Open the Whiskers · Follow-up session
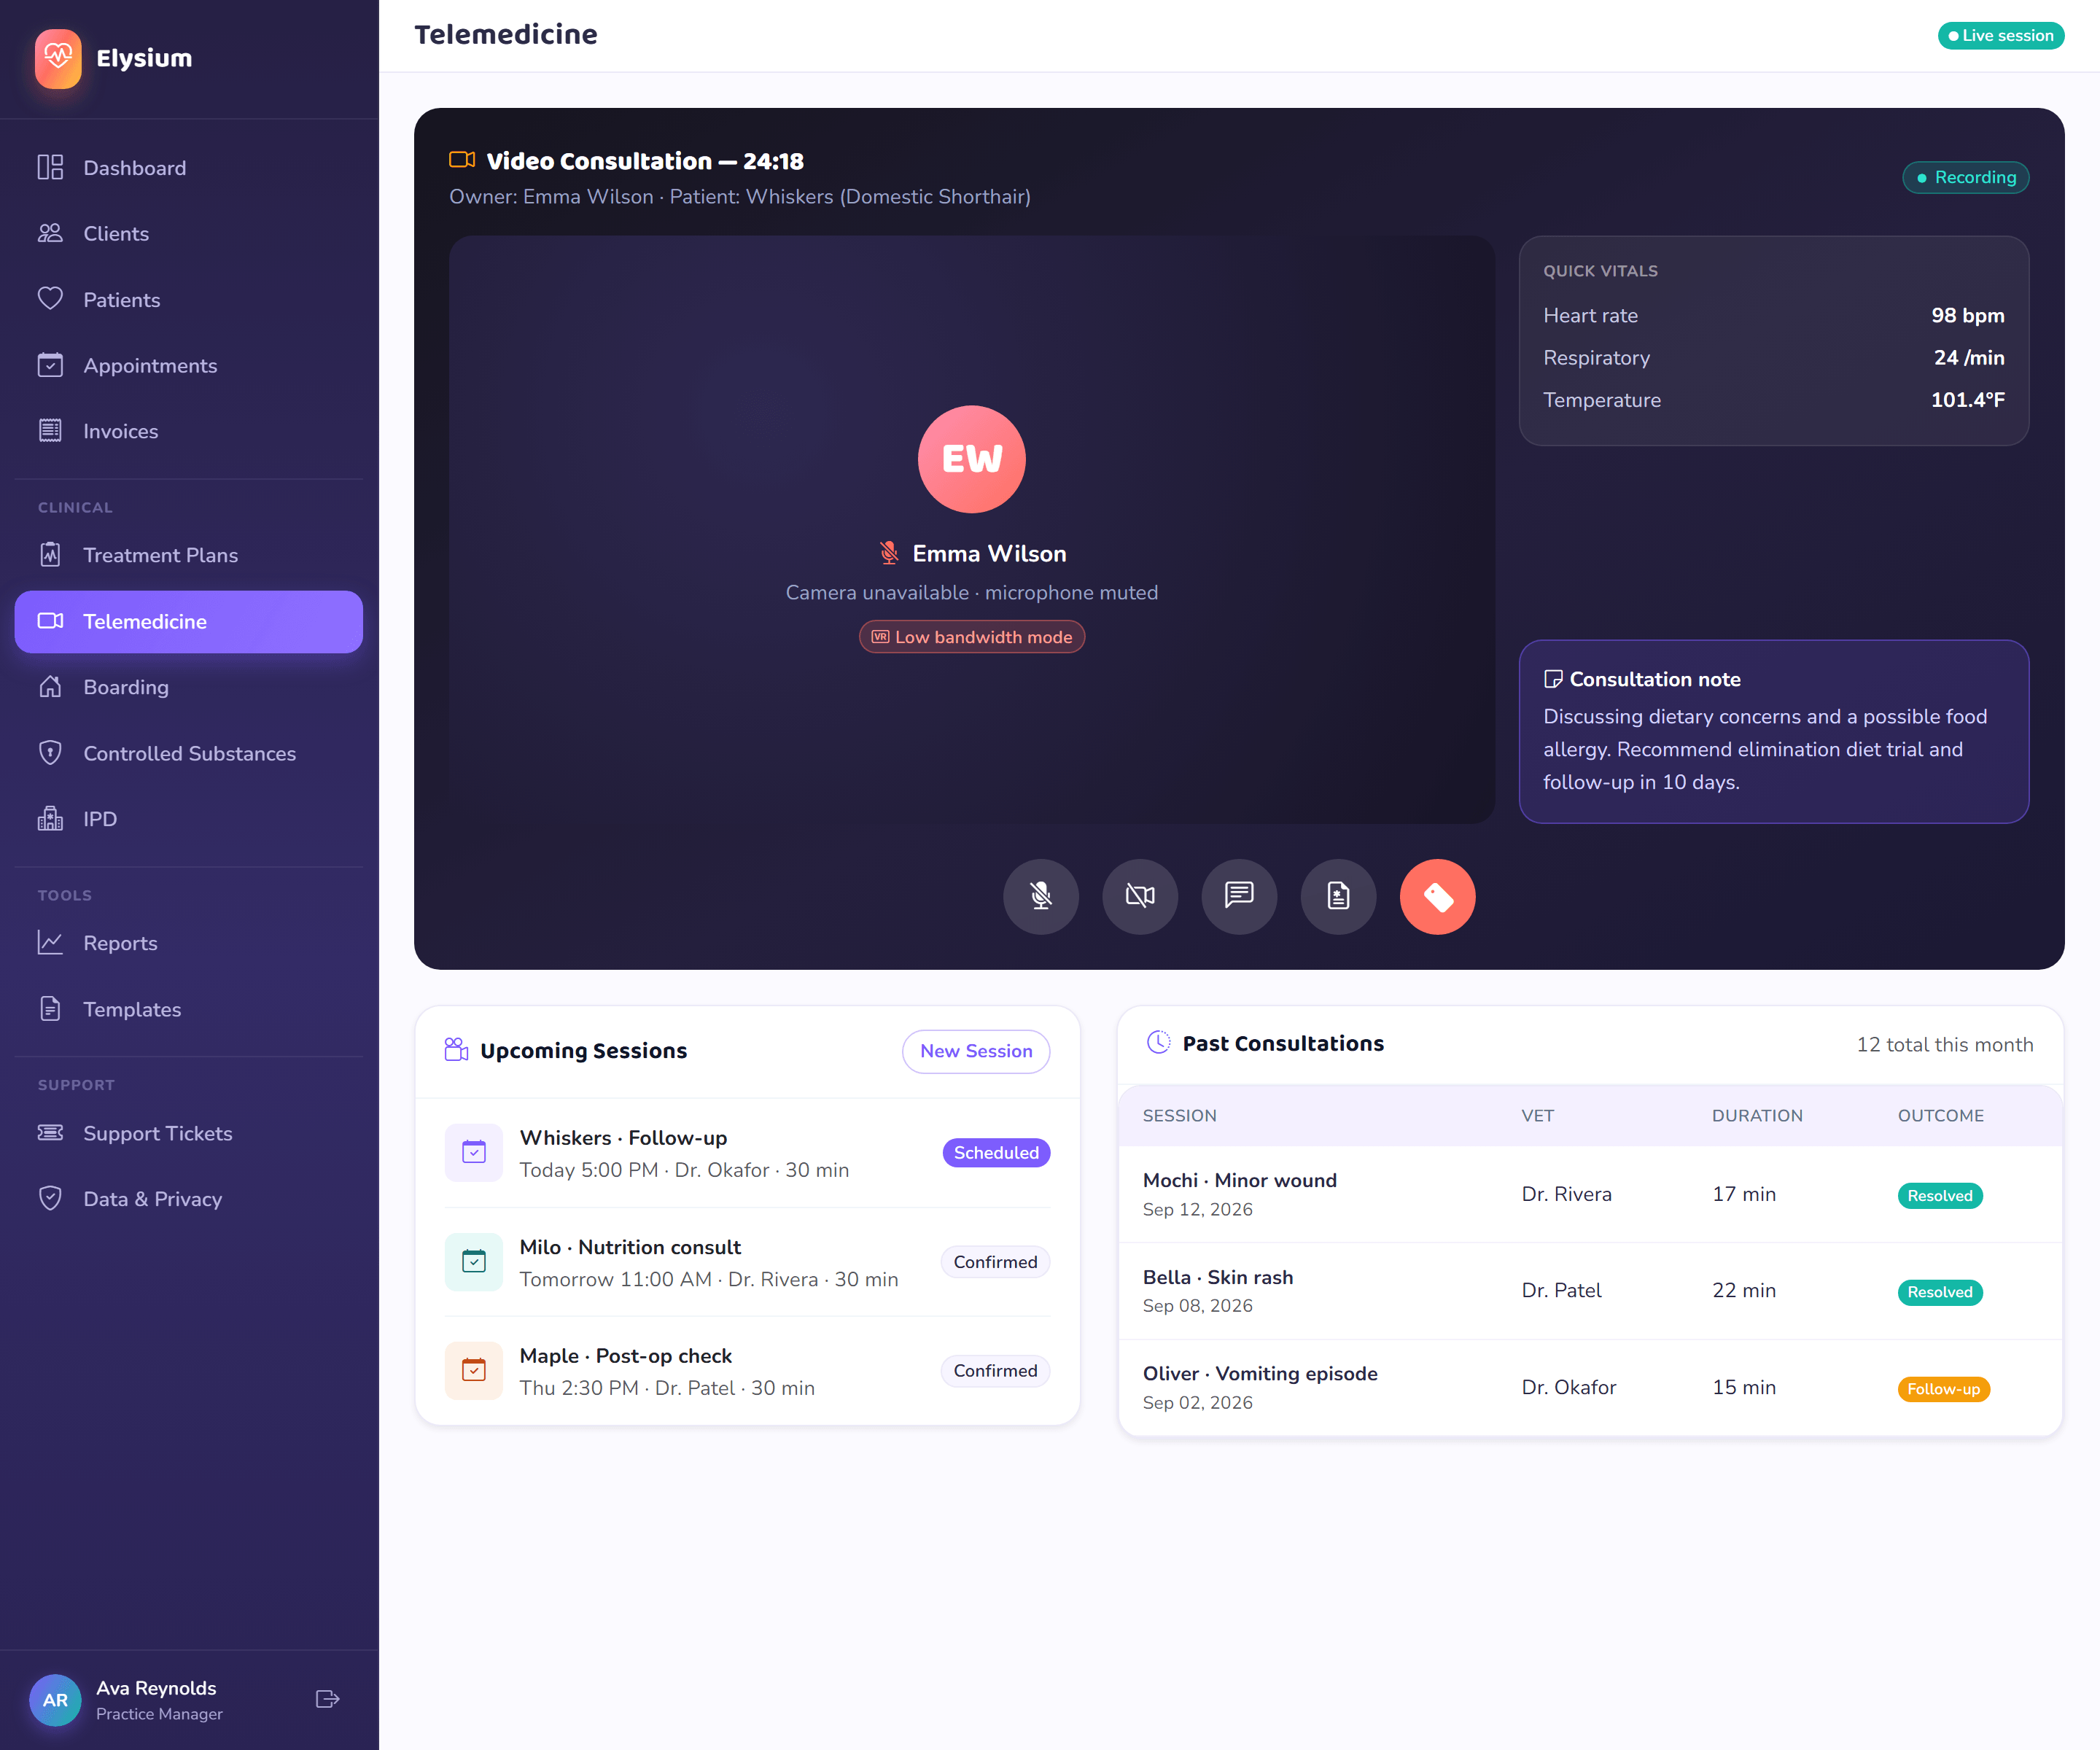This screenshot has height=1750, width=2100. (747, 1153)
